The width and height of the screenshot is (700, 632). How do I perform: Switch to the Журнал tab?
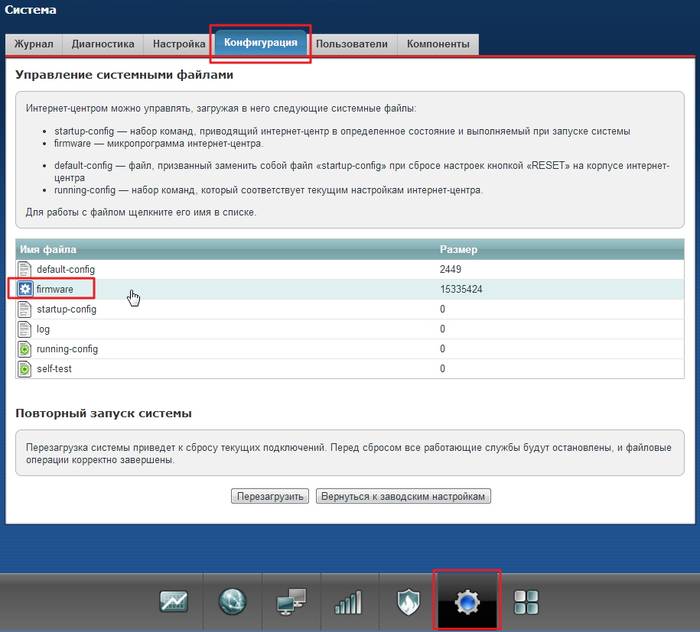click(x=34, y=44)
